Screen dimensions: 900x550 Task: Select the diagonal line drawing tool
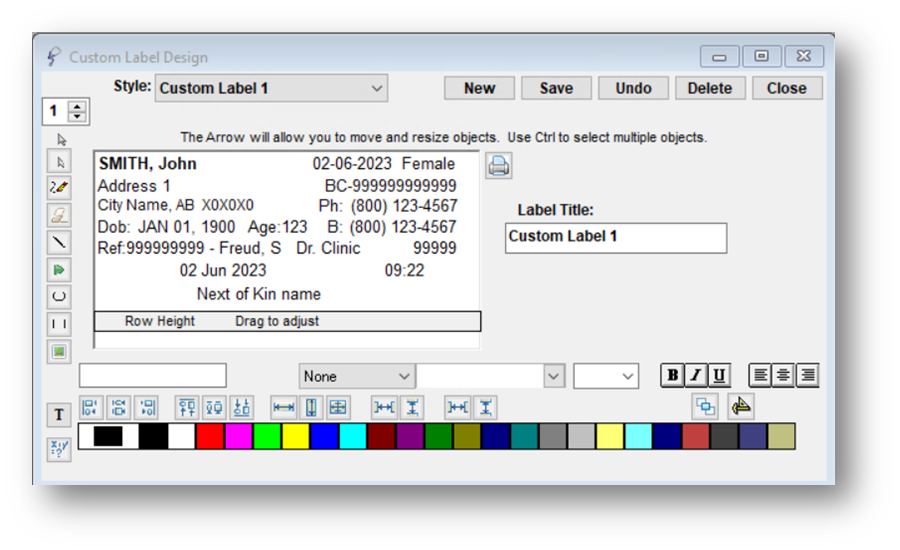60,242
